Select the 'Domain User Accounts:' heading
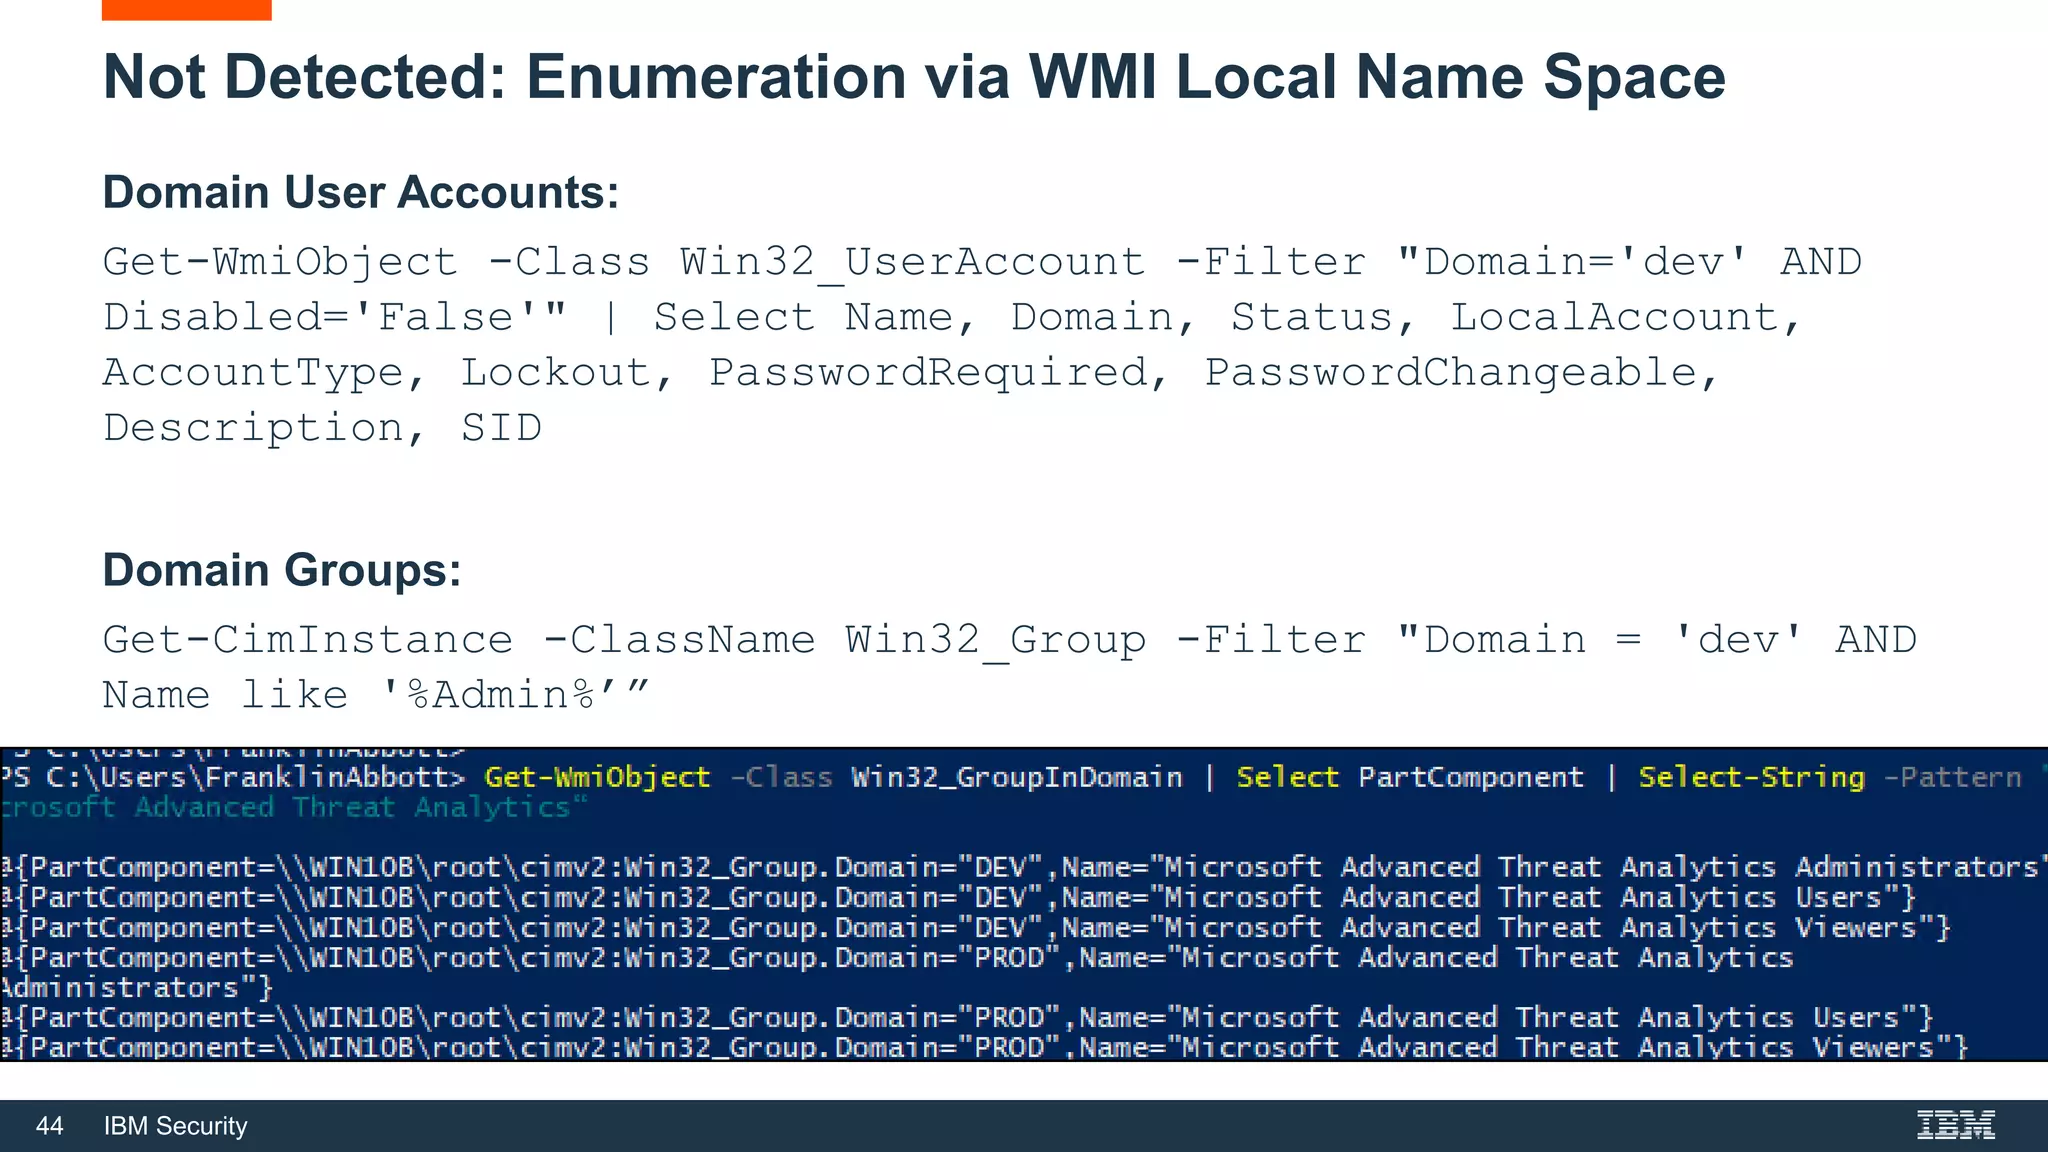The image size is (2048, 1152). [x=361, y=192]
